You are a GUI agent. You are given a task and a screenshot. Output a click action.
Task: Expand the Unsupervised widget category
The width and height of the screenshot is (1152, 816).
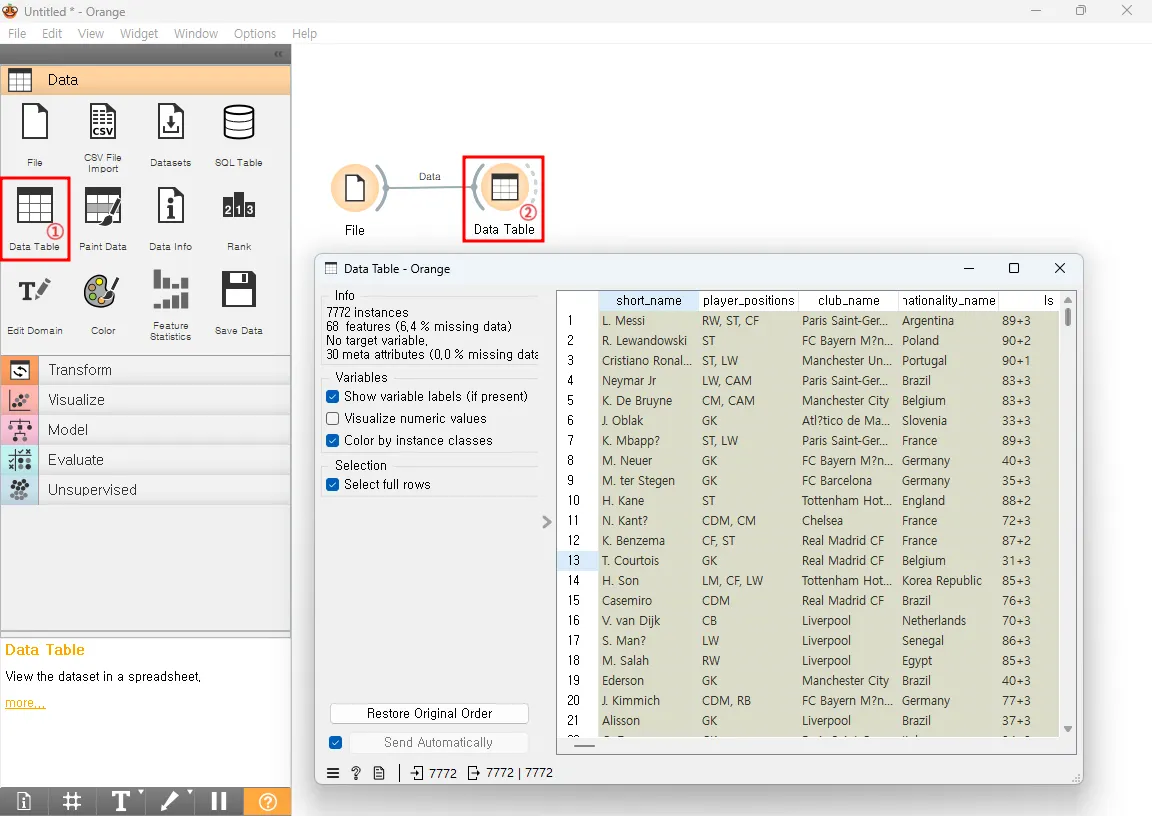[92, 490]
